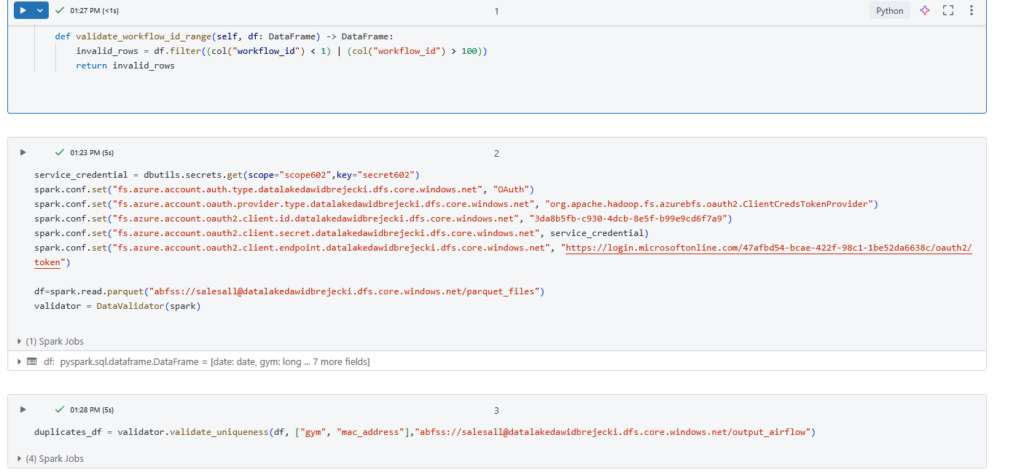Click the fullscreen focus icon on cell 1

947,11
